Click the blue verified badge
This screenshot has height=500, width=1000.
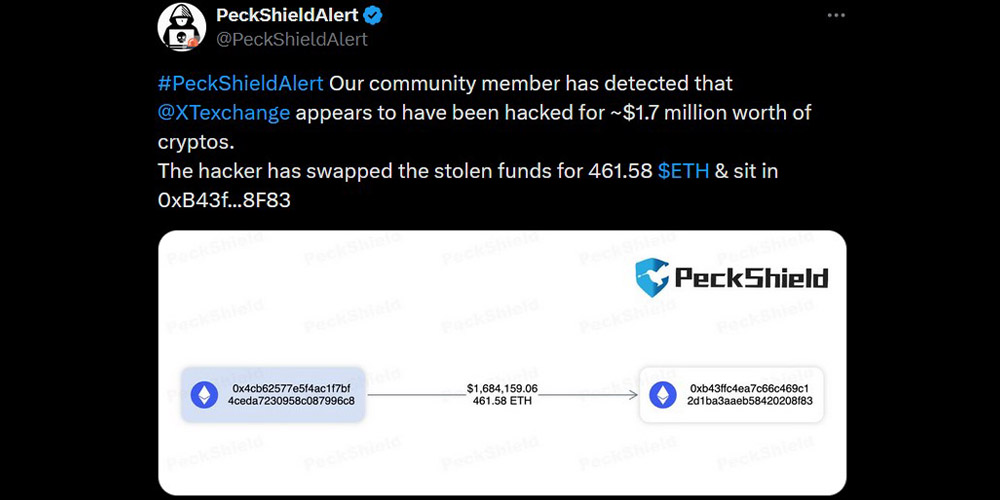(373, 15)
